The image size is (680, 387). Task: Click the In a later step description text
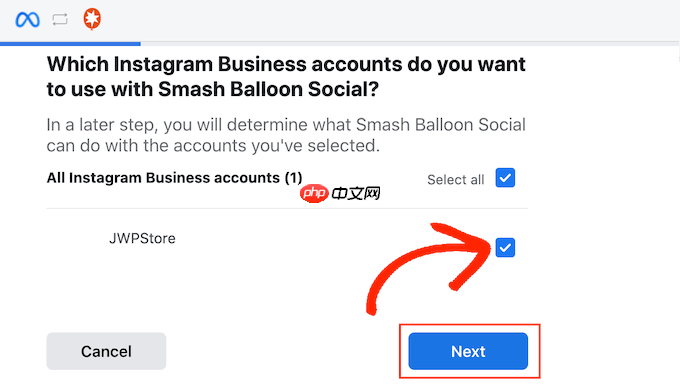tap(286, 135)
